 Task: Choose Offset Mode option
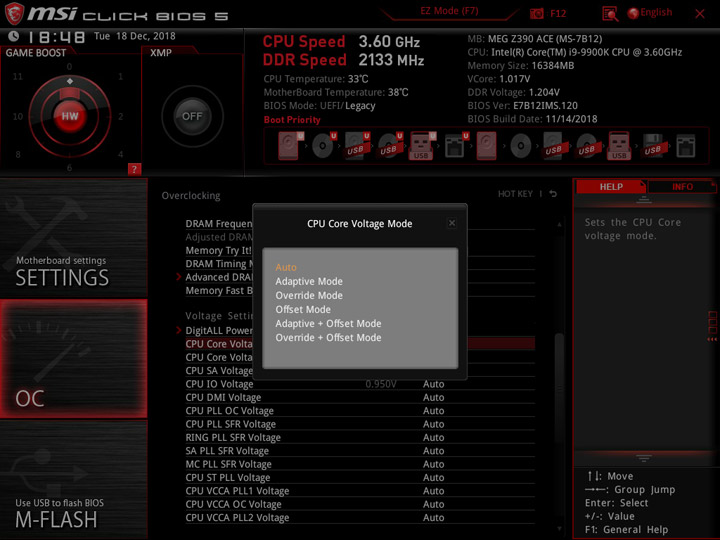point(303,309)
